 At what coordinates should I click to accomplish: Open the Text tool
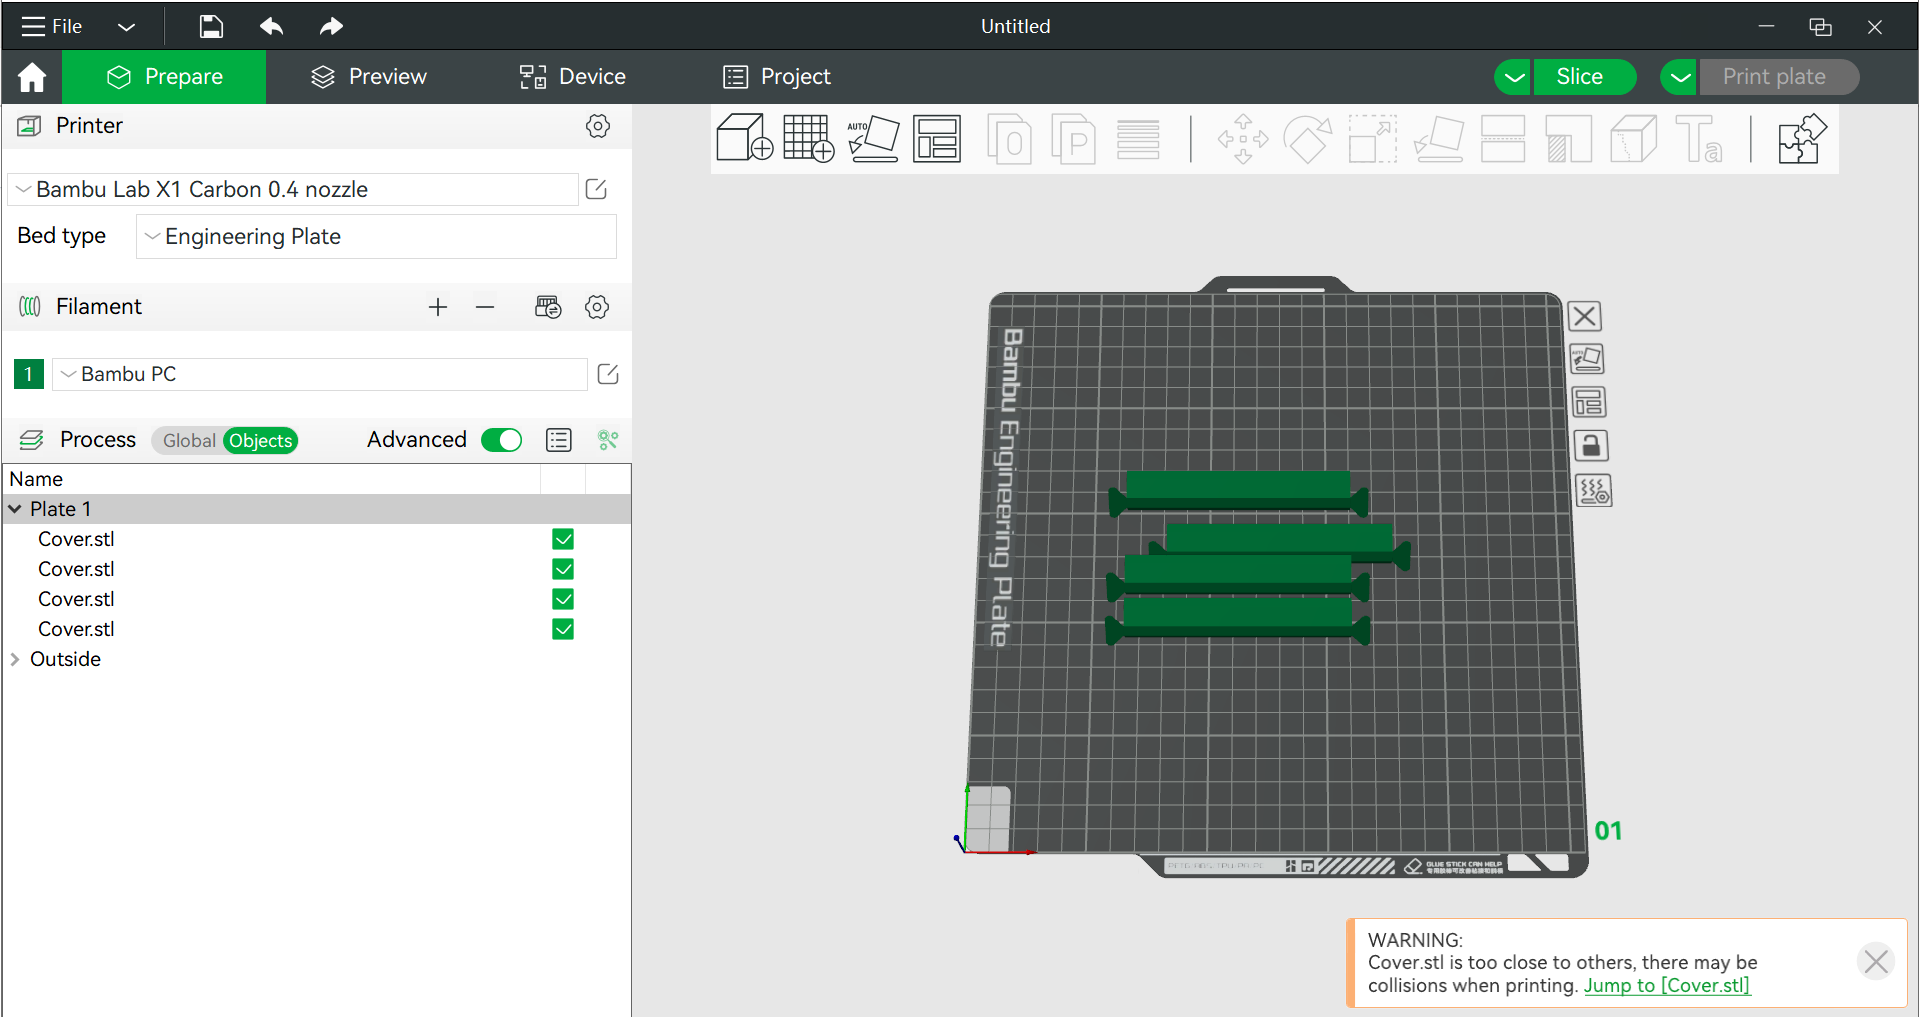click(1700, 139)
